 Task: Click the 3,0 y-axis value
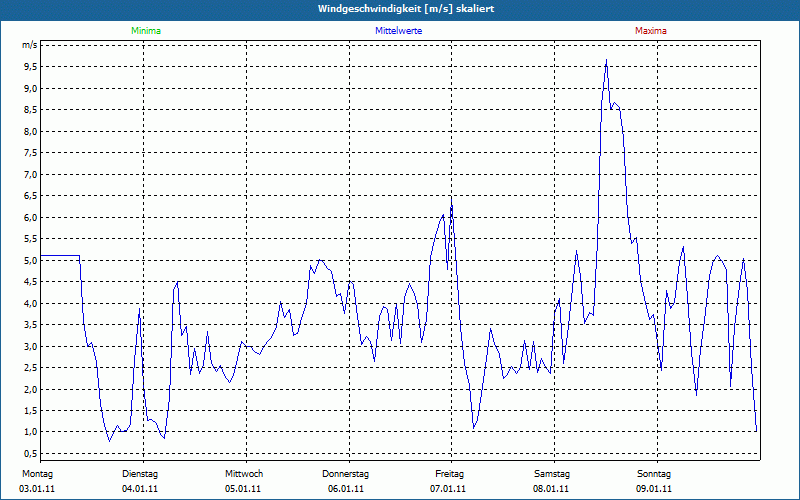[x=30, y=346]
